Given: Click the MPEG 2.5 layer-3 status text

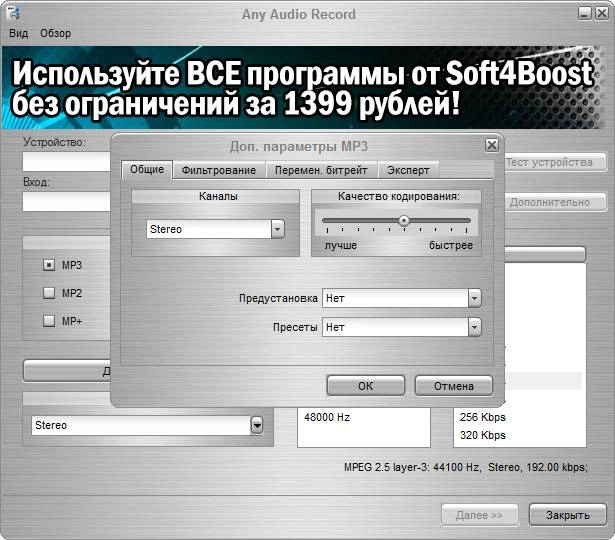Looking at the screenshot, I should [x=466, y=467].
